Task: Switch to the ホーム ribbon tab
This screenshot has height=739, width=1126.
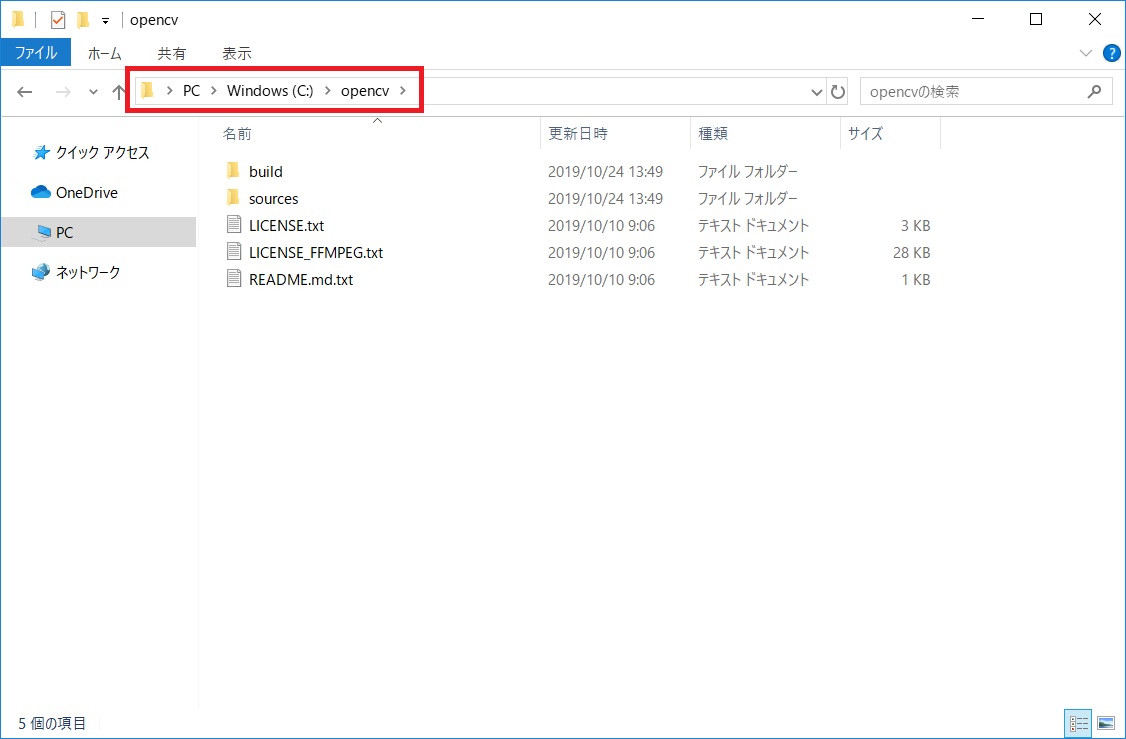Action: click(x=105, y=53)
